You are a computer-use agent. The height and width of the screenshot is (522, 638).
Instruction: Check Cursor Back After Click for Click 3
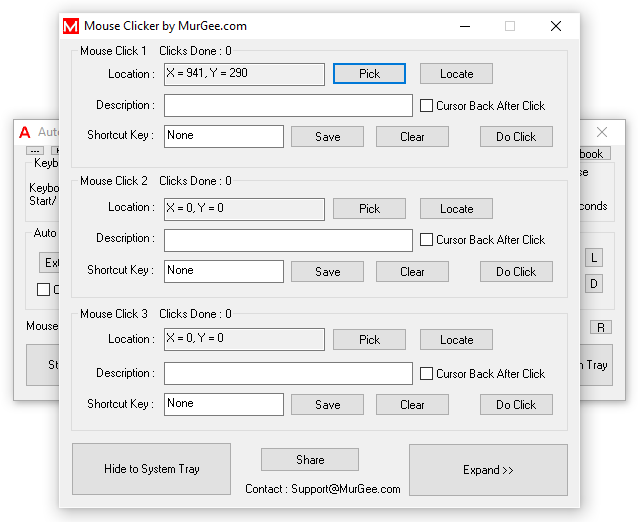coord(427,374)
